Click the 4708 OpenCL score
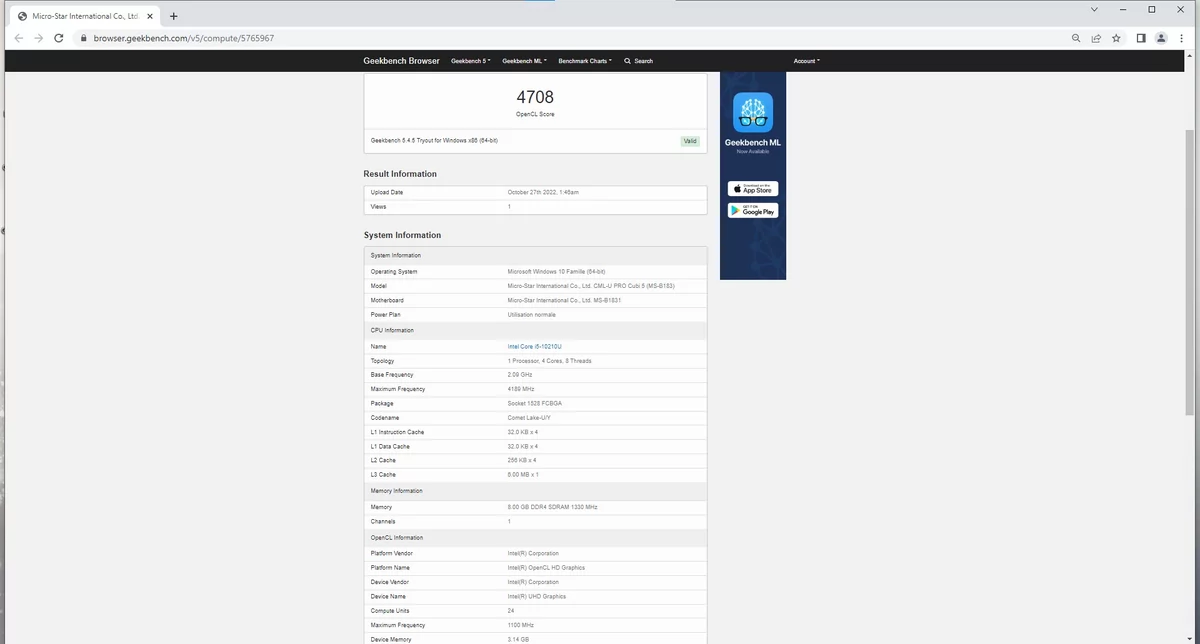 coord(535,97)
